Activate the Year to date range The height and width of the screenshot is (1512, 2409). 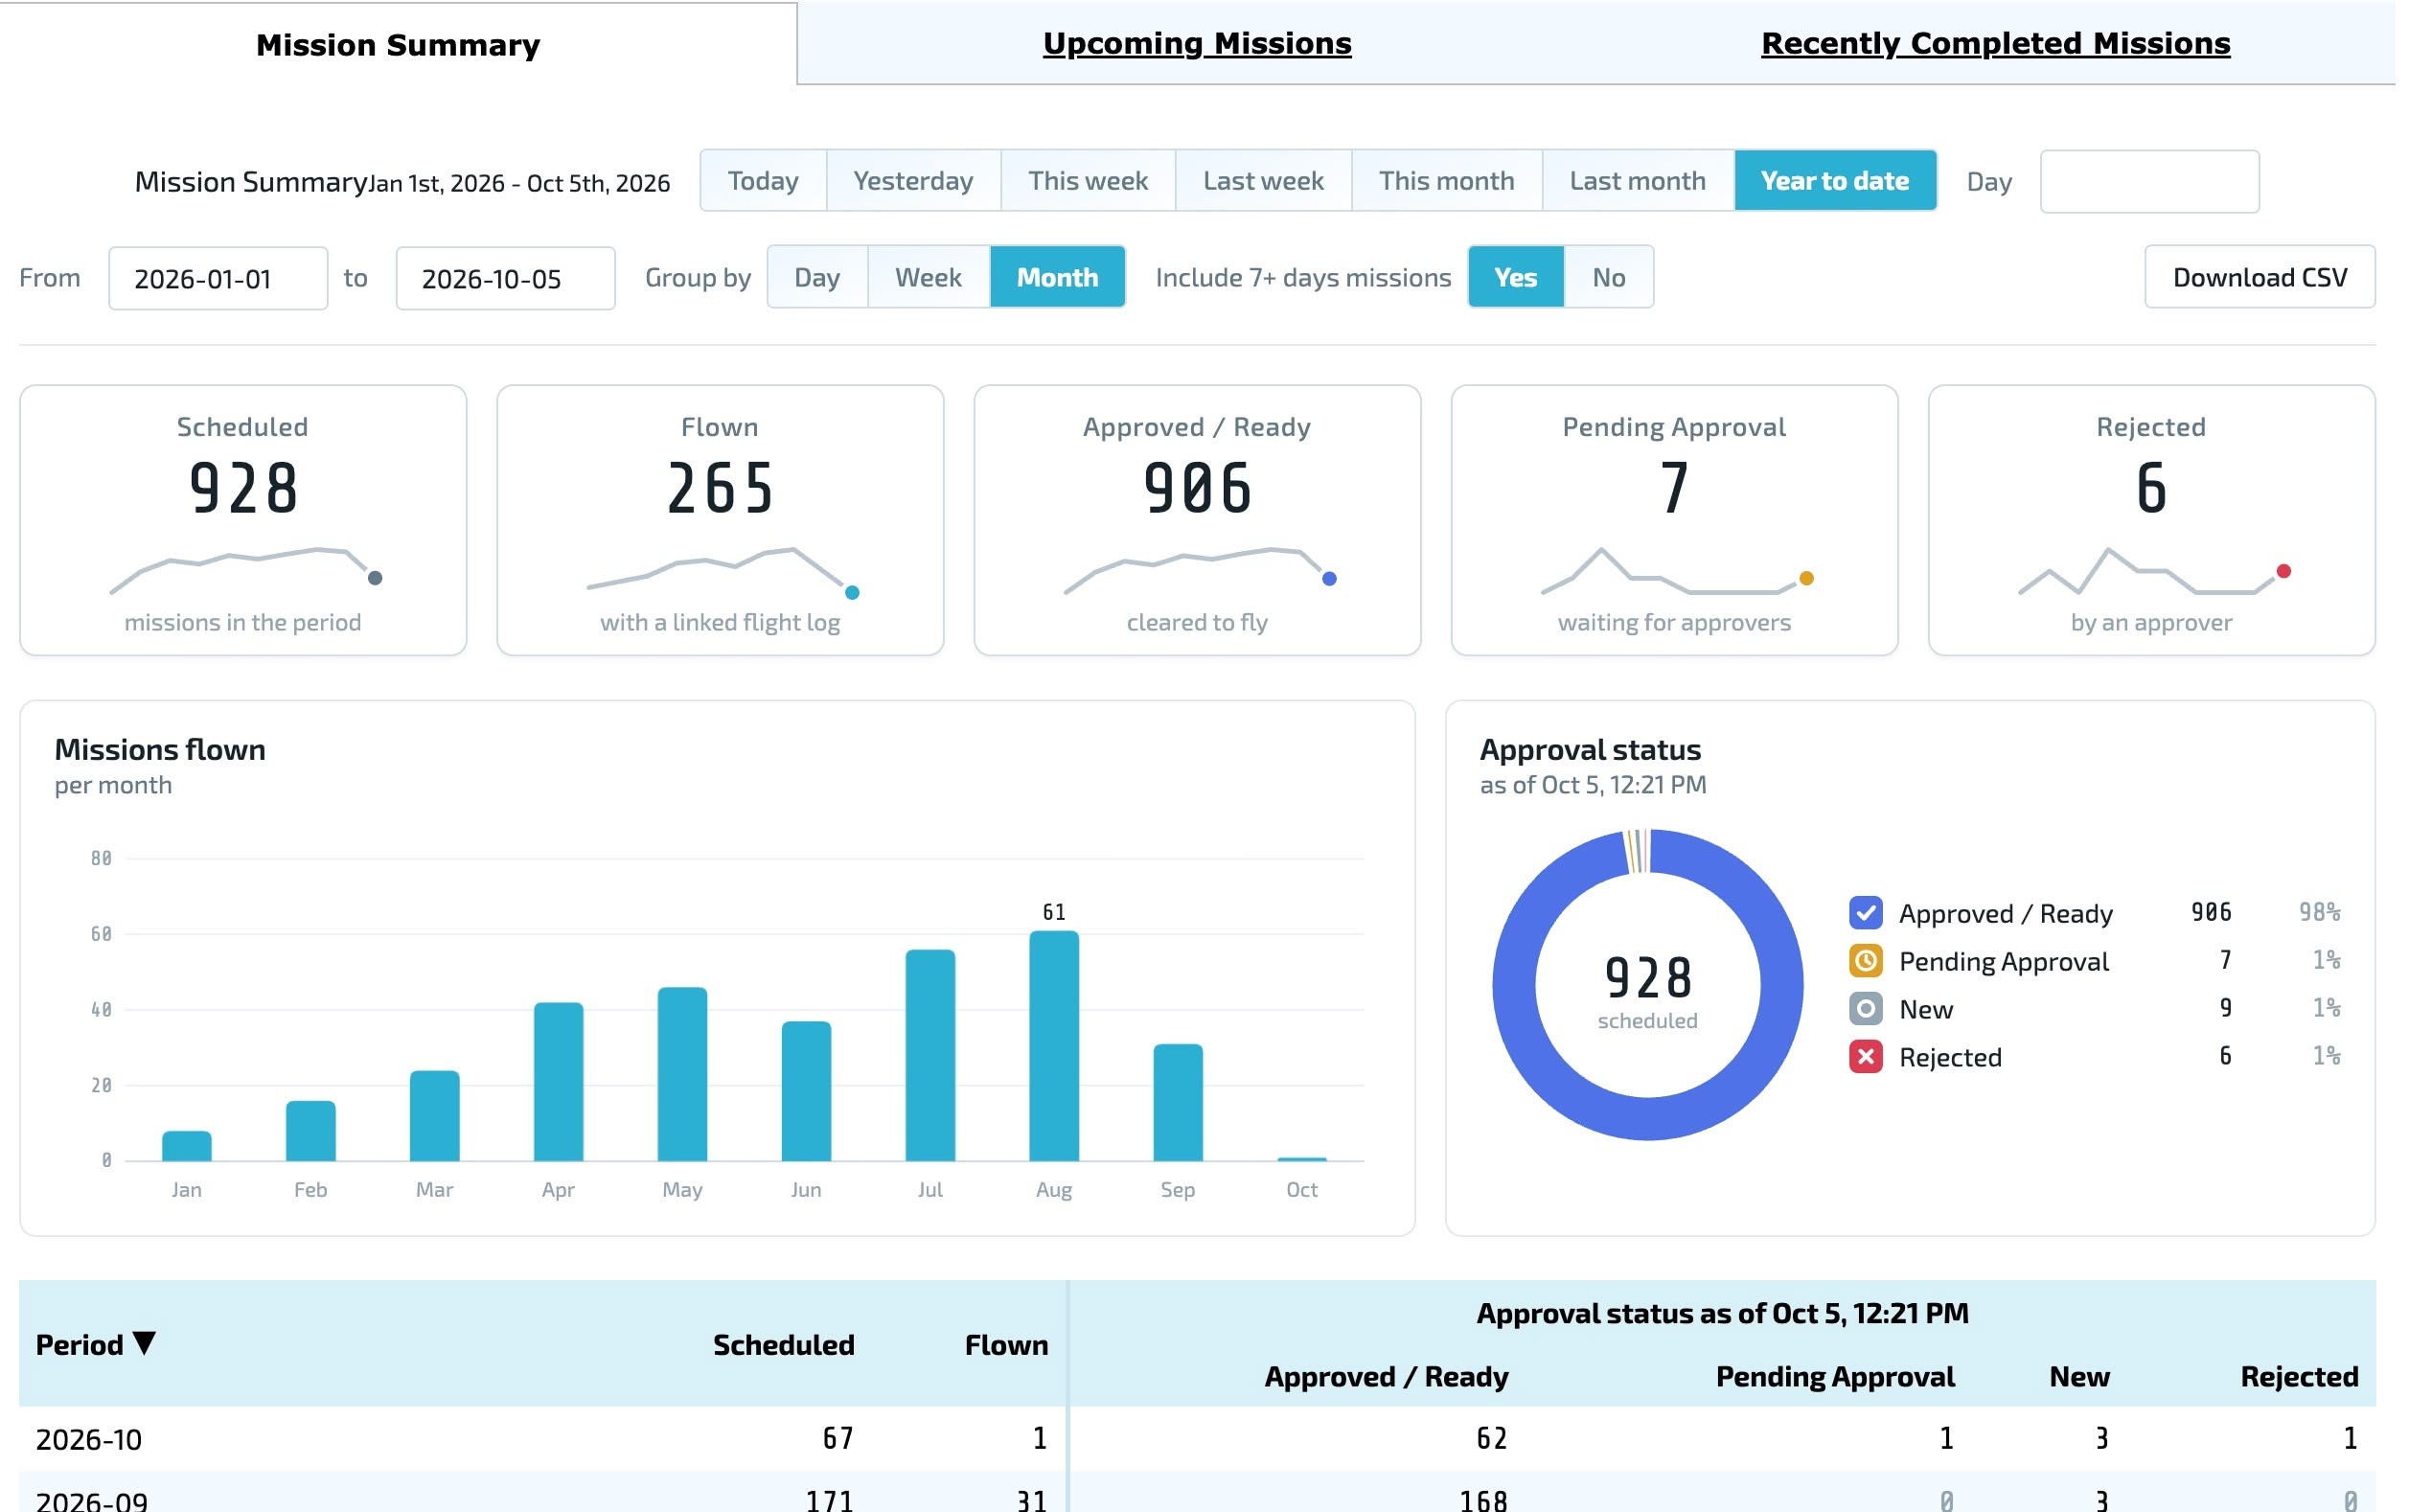(x=1835, y=181)
